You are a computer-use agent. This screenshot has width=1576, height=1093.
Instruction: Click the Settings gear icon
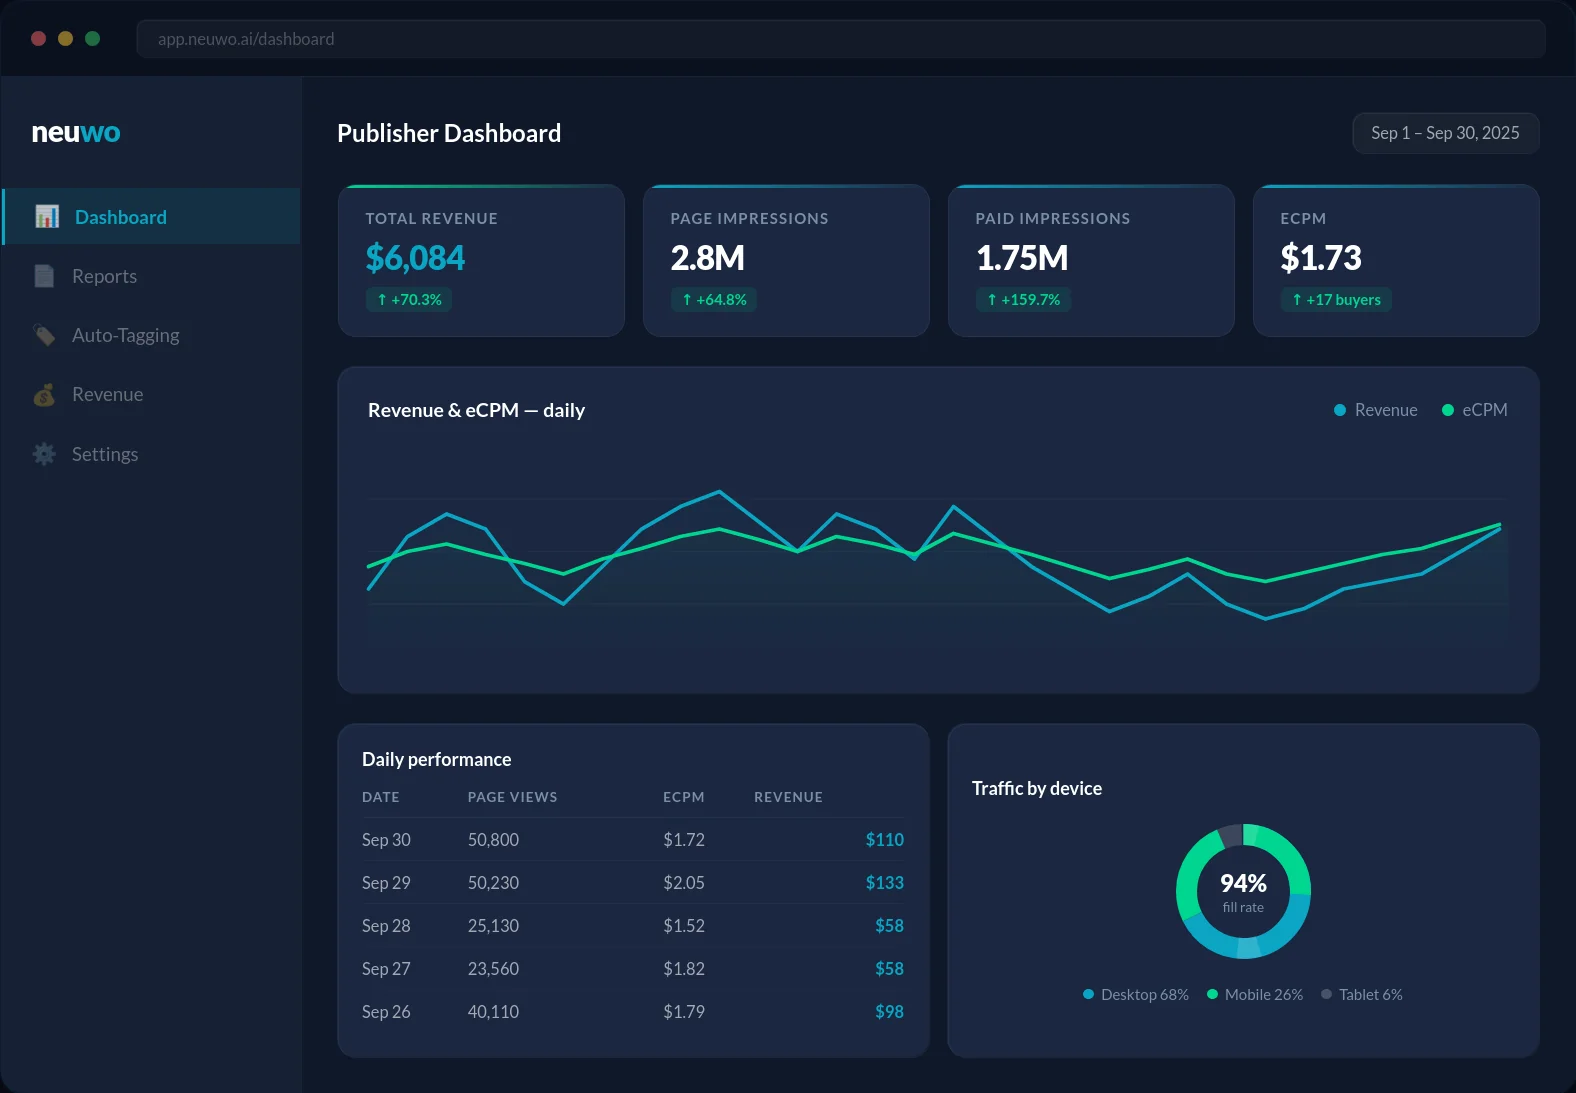(44, 454)
